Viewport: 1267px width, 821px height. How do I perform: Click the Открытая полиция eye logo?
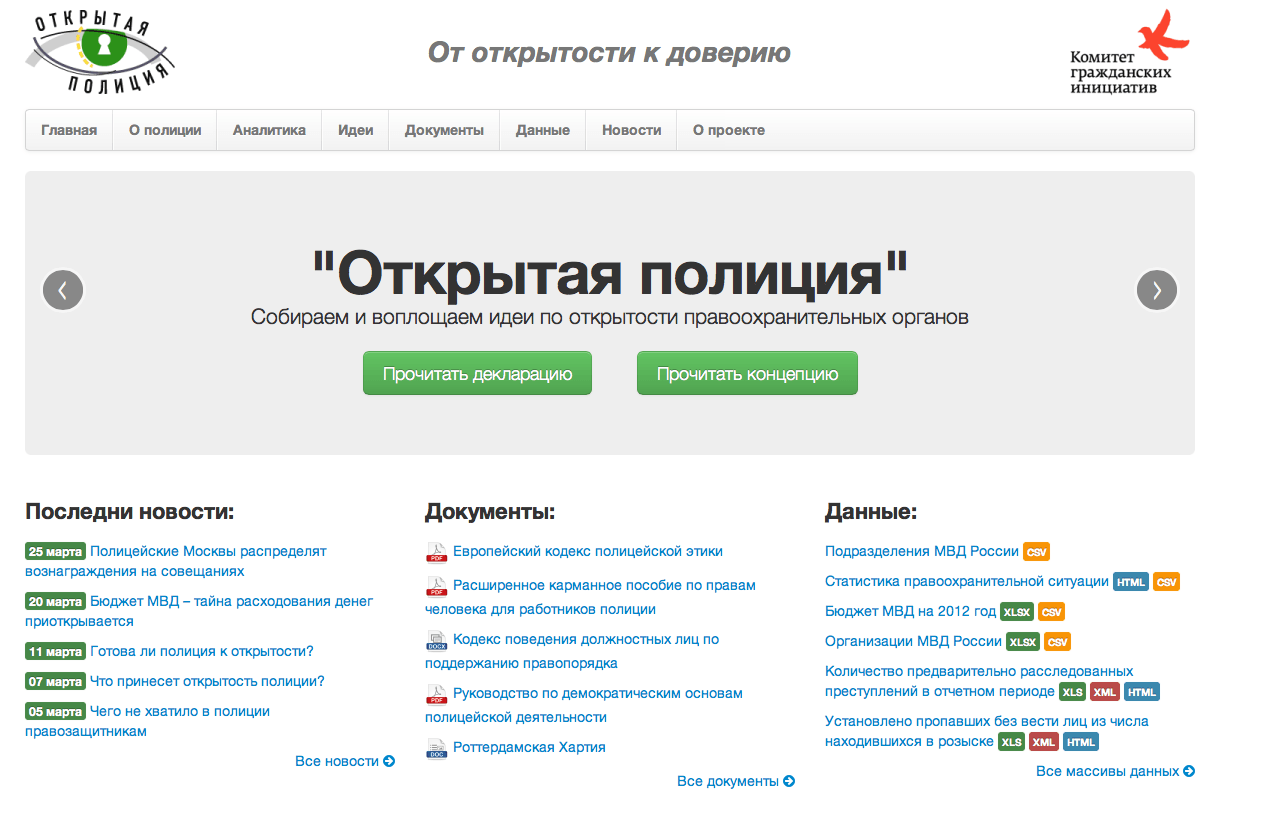(x=100, y=50)
